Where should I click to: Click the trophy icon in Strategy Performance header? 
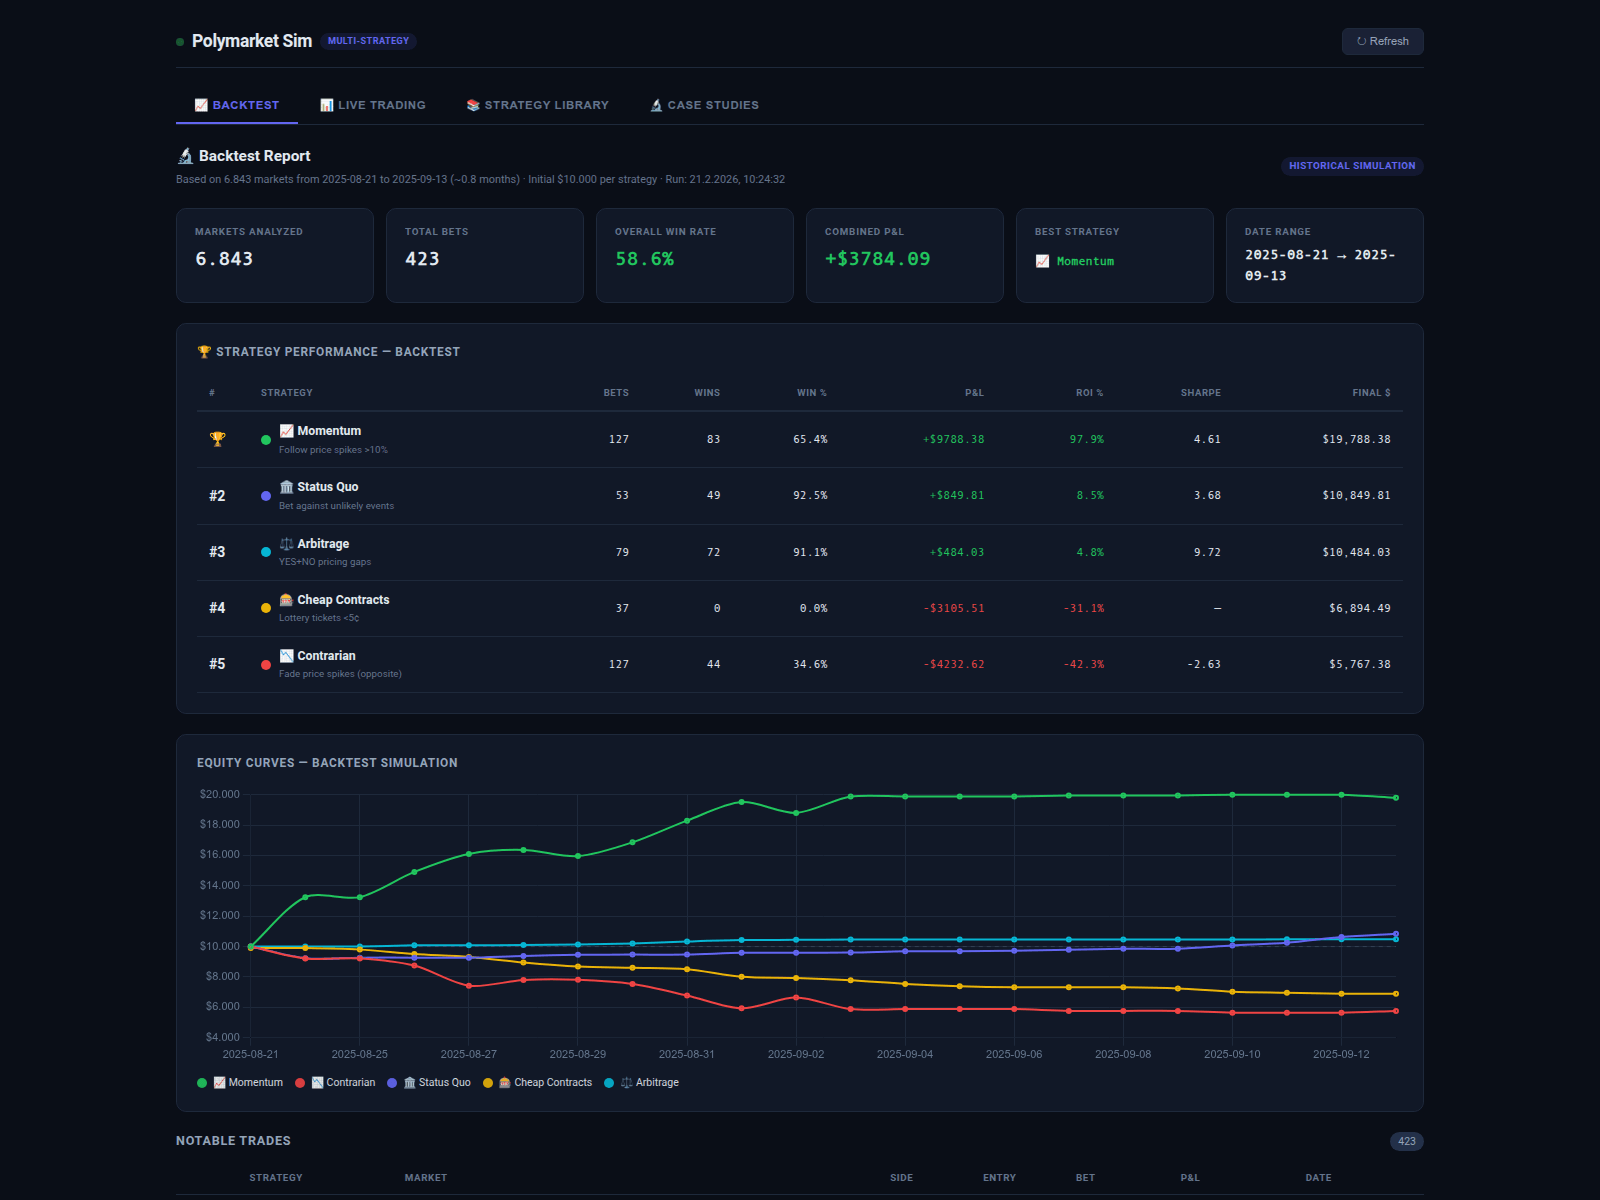pos(204,352)
